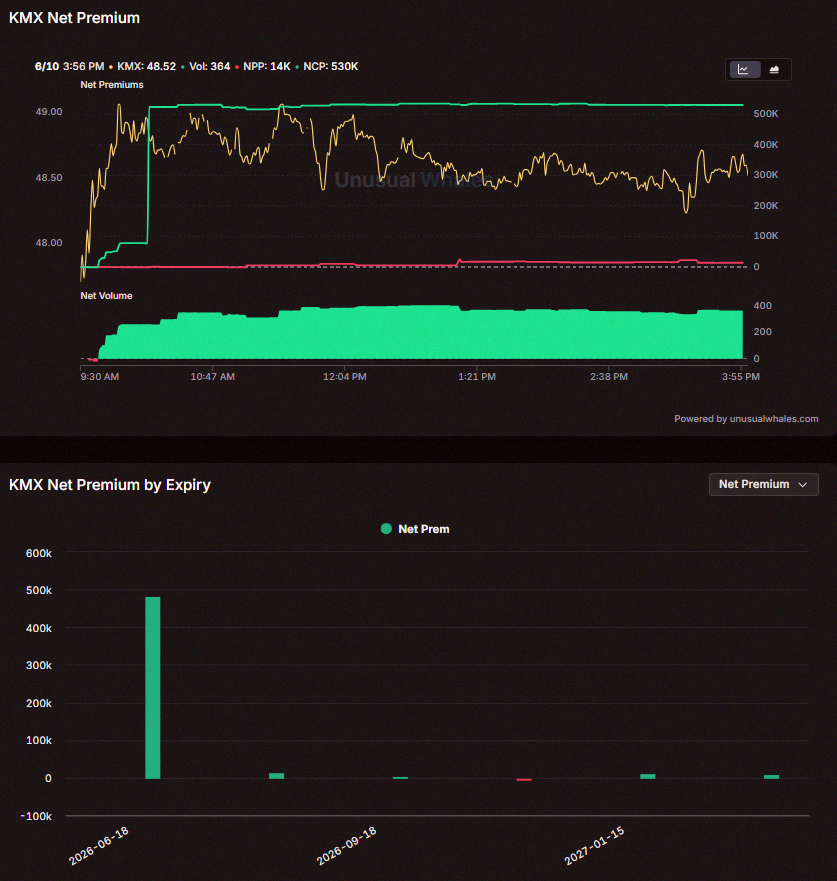Screen dimensions: 837x881
Task: Click the '12:04 PM' time axis label
Action: click(344, 376)
